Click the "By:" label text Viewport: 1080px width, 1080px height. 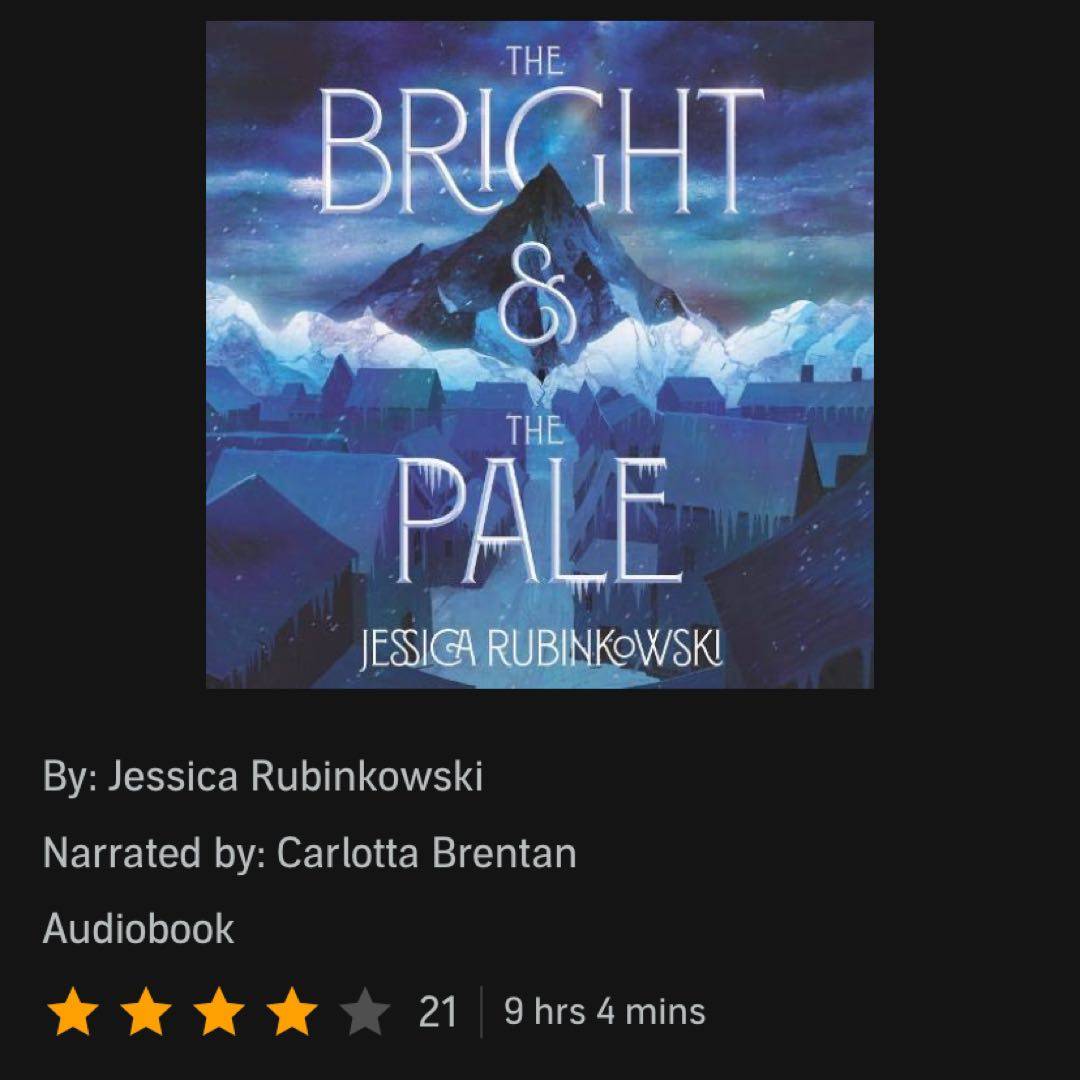pyautogui.click(x=70, y=777)
